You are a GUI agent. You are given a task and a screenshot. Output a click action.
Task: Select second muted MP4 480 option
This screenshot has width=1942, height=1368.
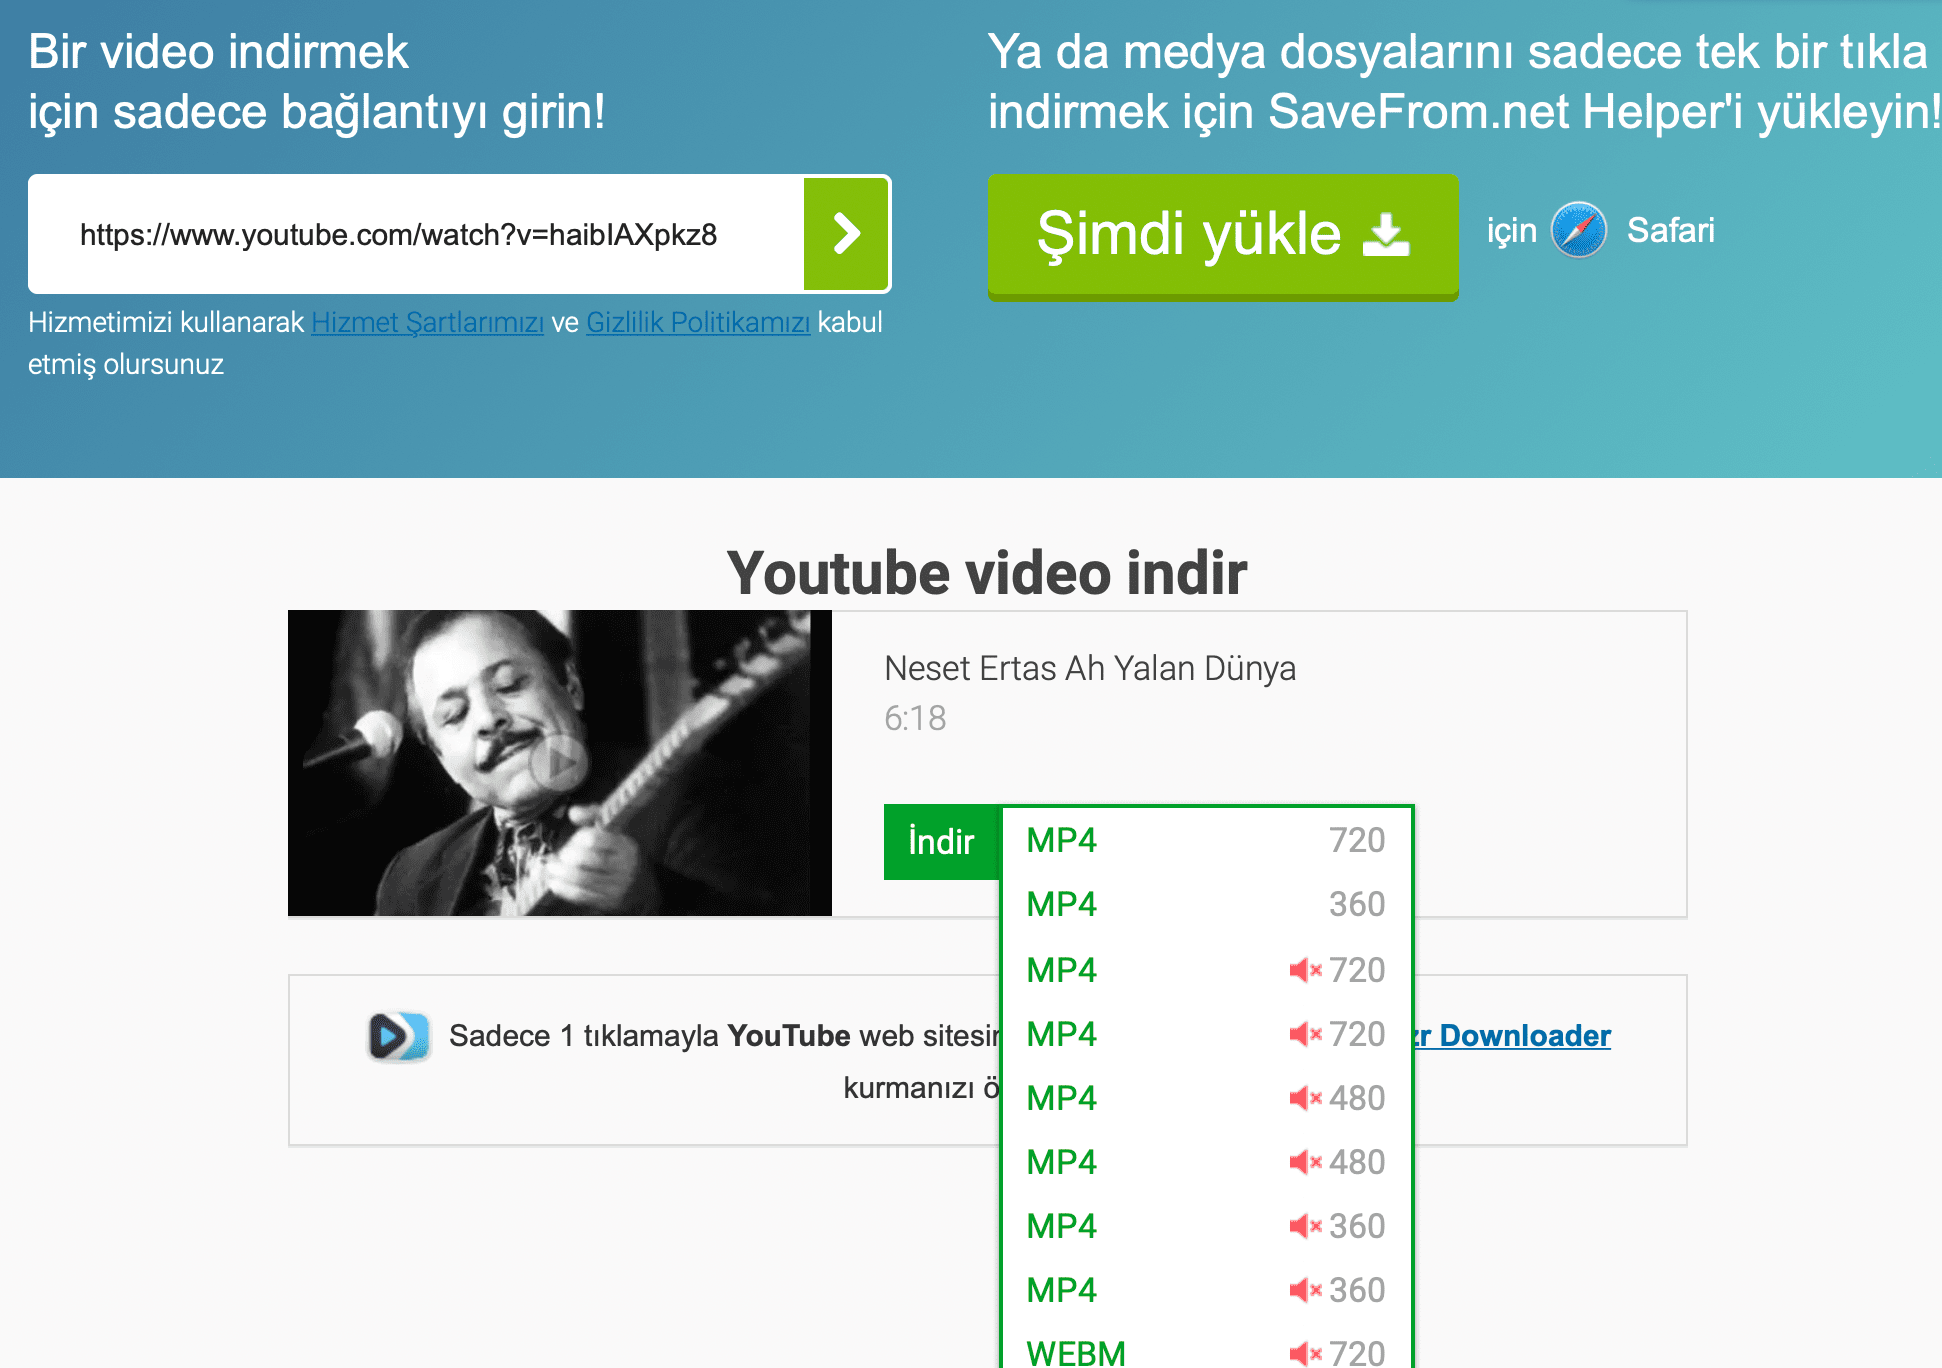point(1206,1162)
